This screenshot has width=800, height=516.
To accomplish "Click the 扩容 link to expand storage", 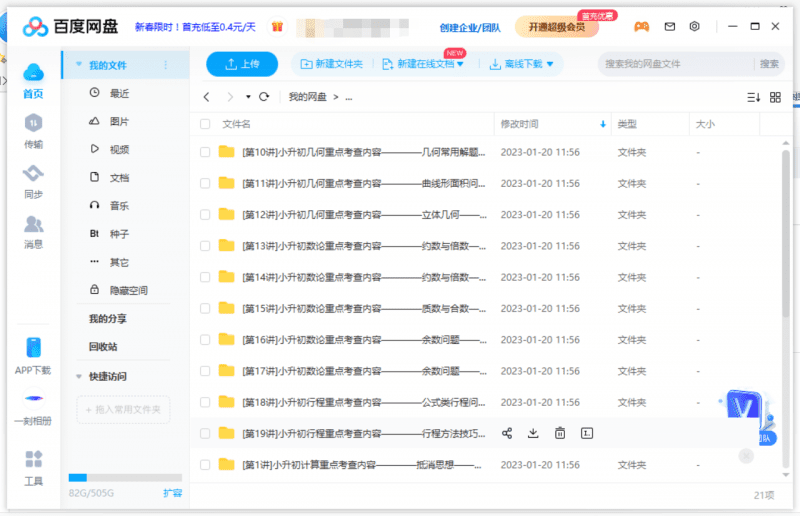I will [x=172, y=493].
